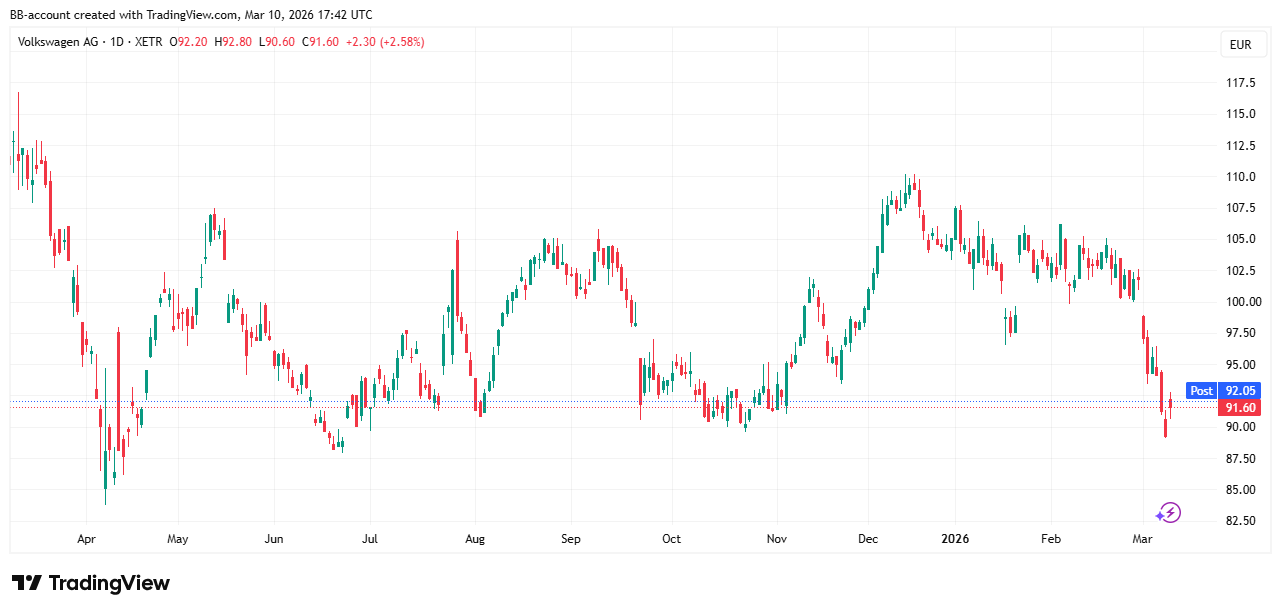Viewport: 1281px width, 613px height.
Task: Click the purple lightning bolt icon
Action: [x=1168, y=513]
